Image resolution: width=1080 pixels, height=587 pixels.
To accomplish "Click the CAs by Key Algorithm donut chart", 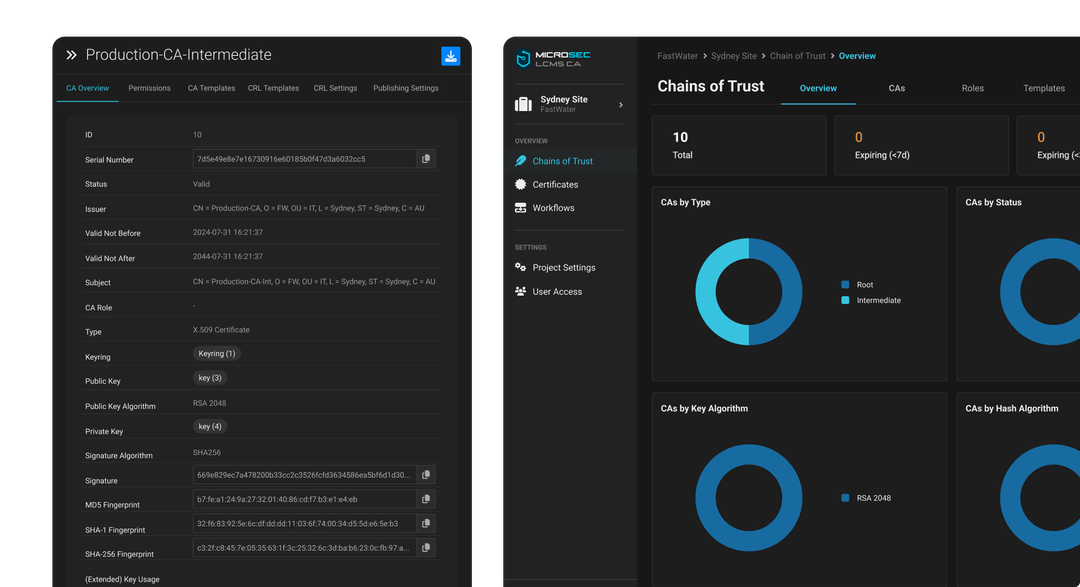I will [749, 497].
